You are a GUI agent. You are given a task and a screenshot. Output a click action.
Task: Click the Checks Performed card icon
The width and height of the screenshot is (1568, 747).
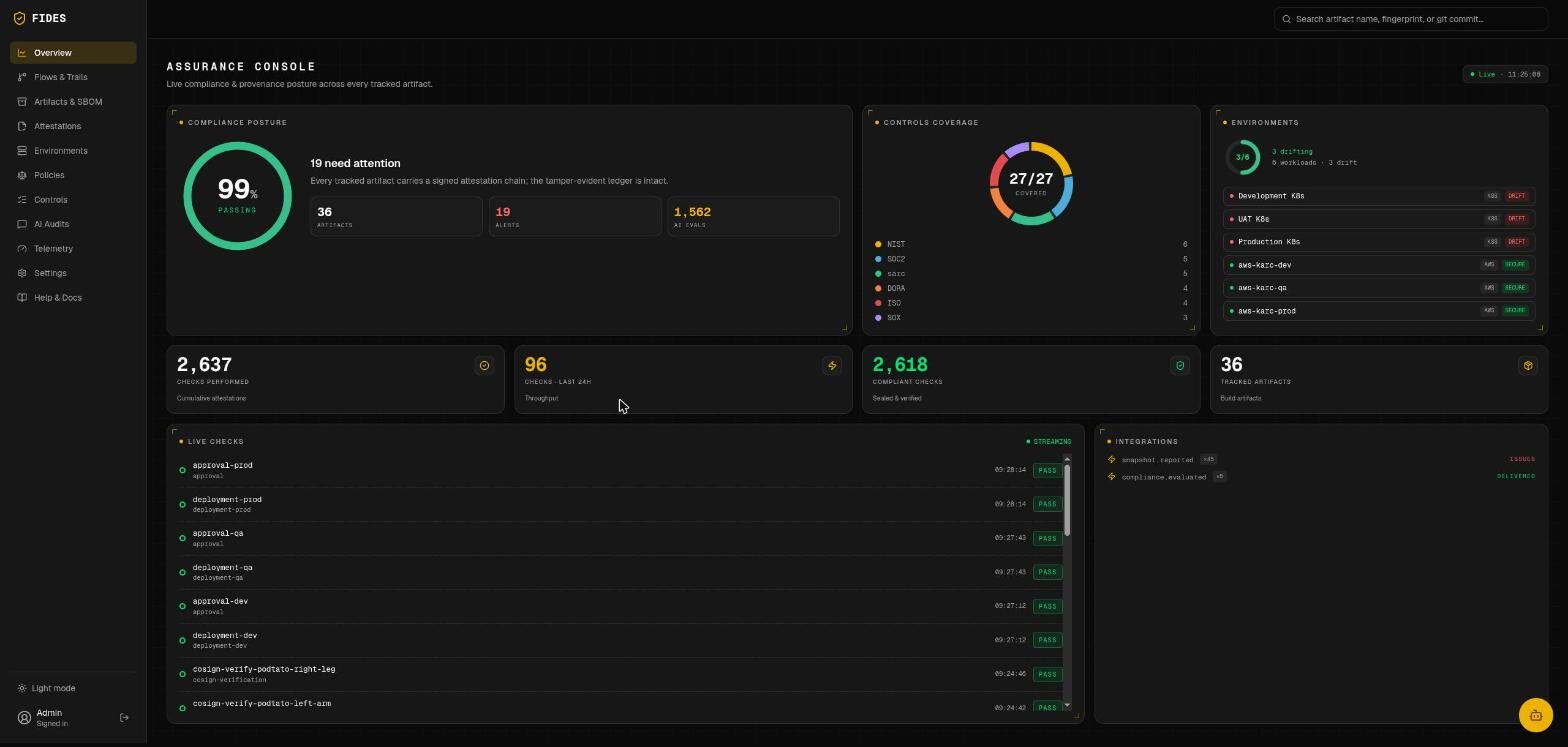pyautogui.click(x=484, y=366)
